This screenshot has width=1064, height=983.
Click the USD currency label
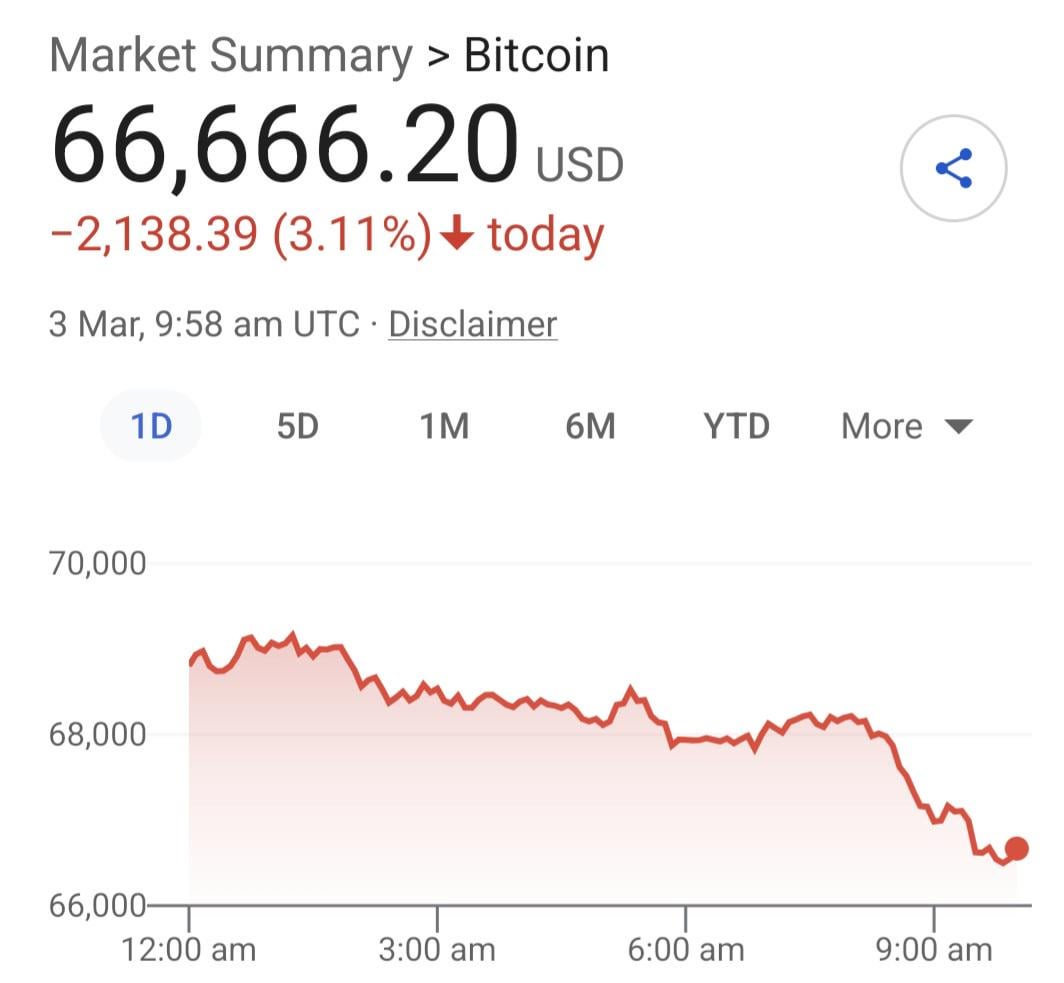tap(580, 165)
